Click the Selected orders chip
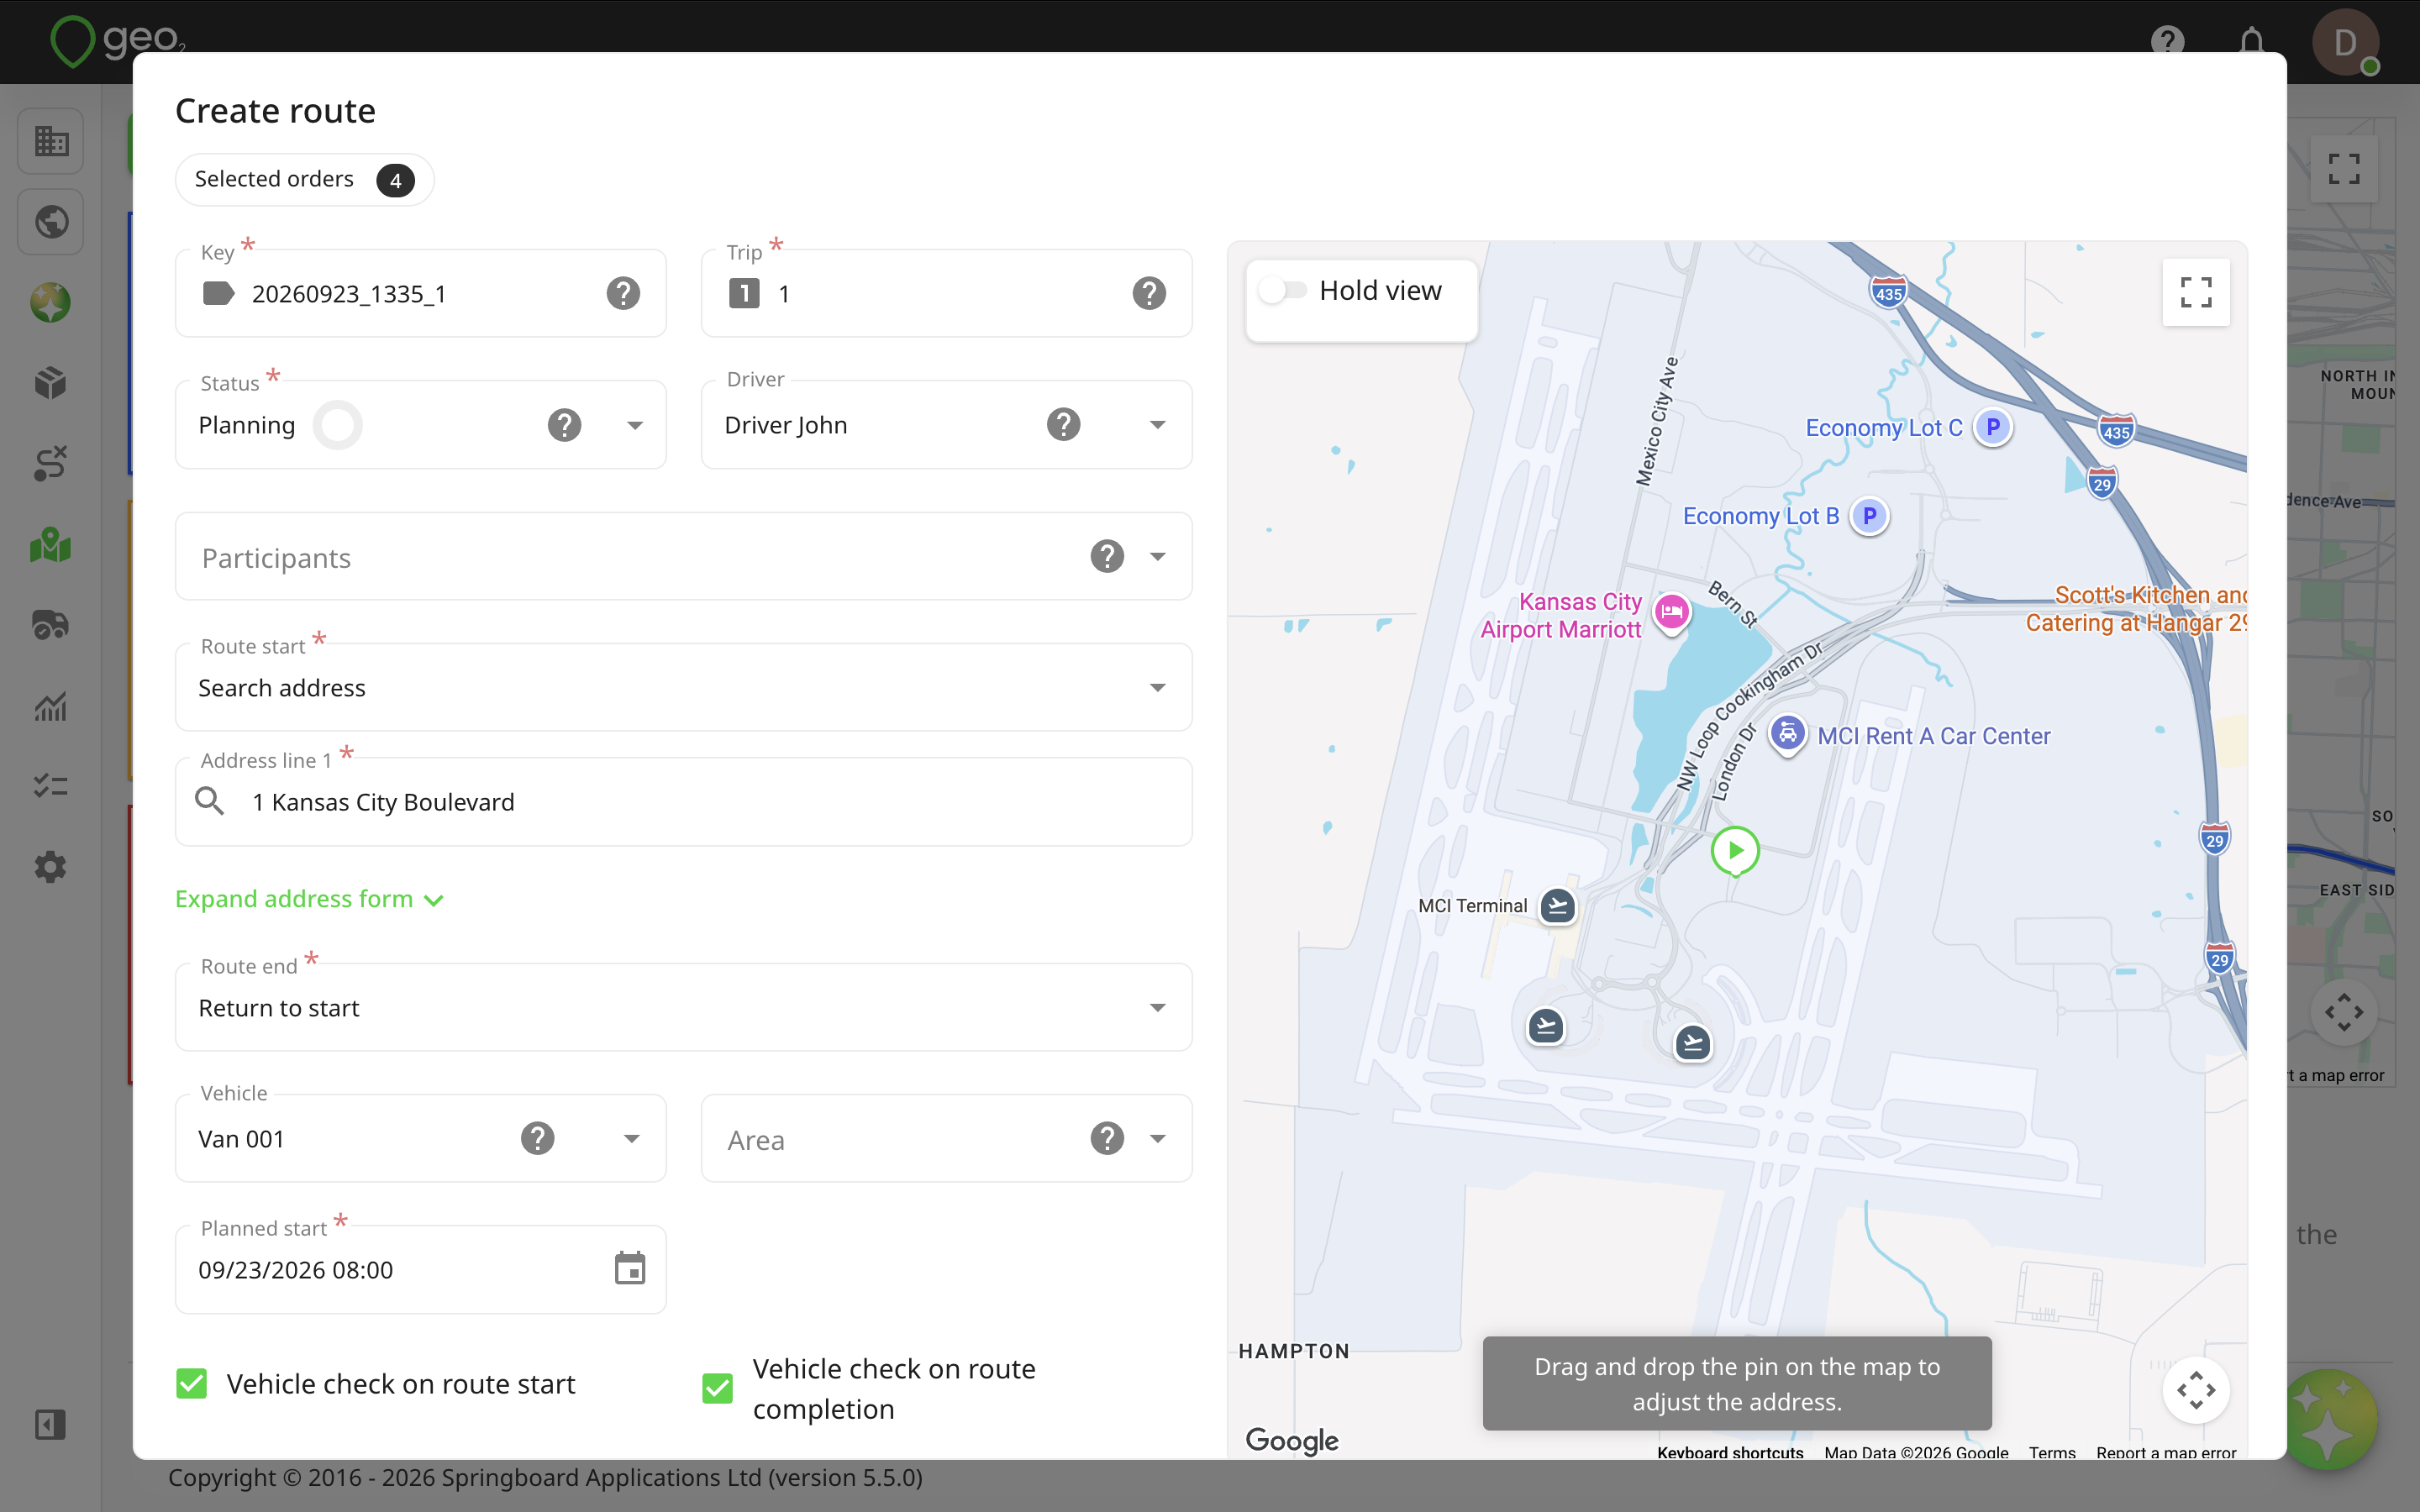The image size is (2420, 1512). pos(304,180)
